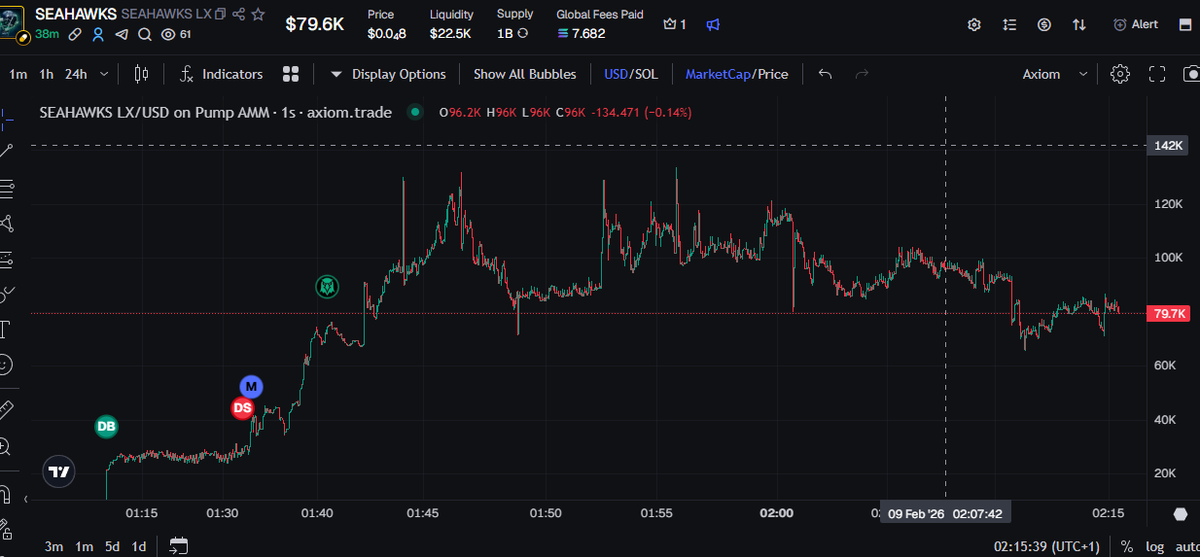Open the go-to-date calendar icon
Screen dimensions: 1200x557
point(178,547)
